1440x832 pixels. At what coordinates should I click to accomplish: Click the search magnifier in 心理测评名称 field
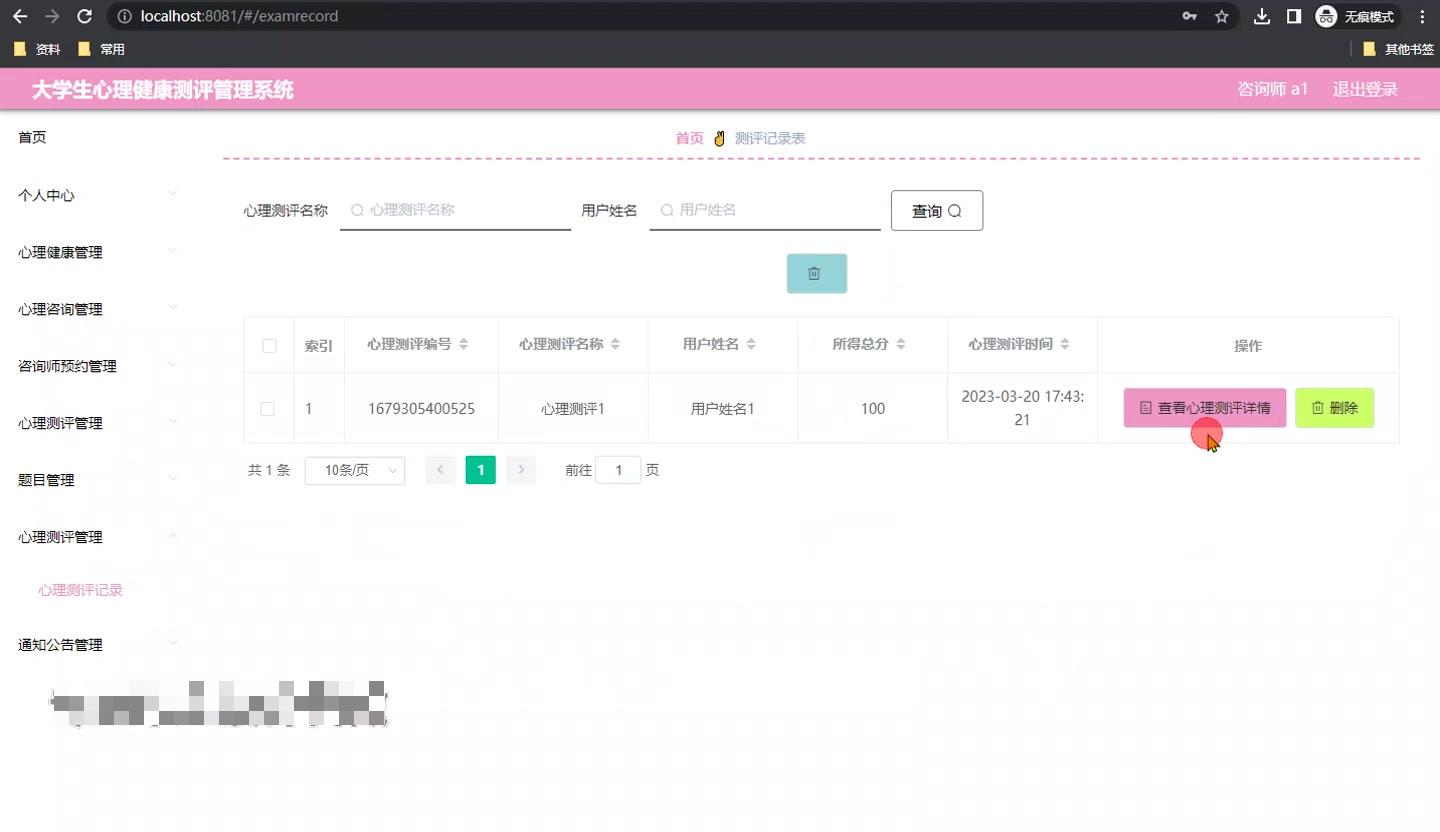357,210
